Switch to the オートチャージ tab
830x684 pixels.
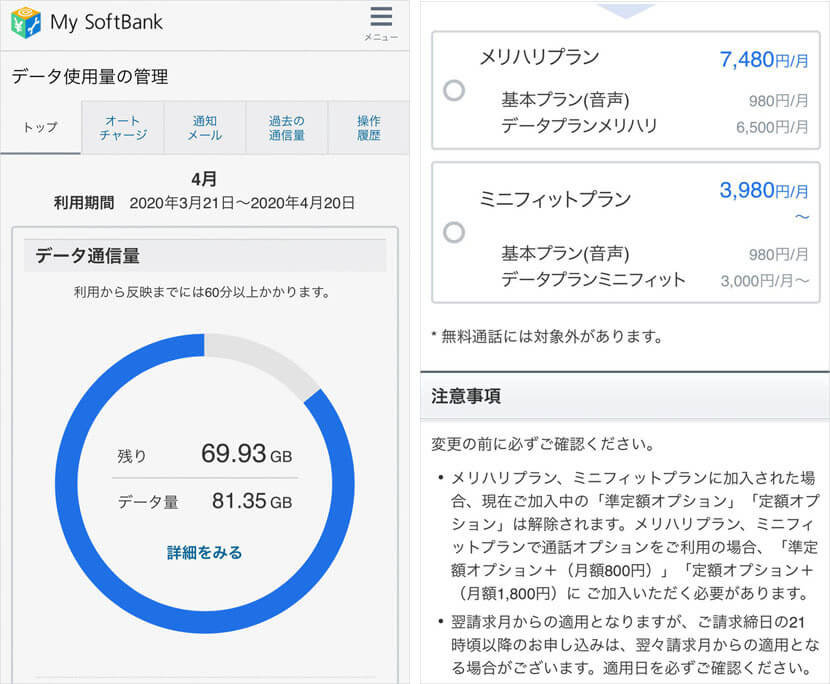point(123,128)
